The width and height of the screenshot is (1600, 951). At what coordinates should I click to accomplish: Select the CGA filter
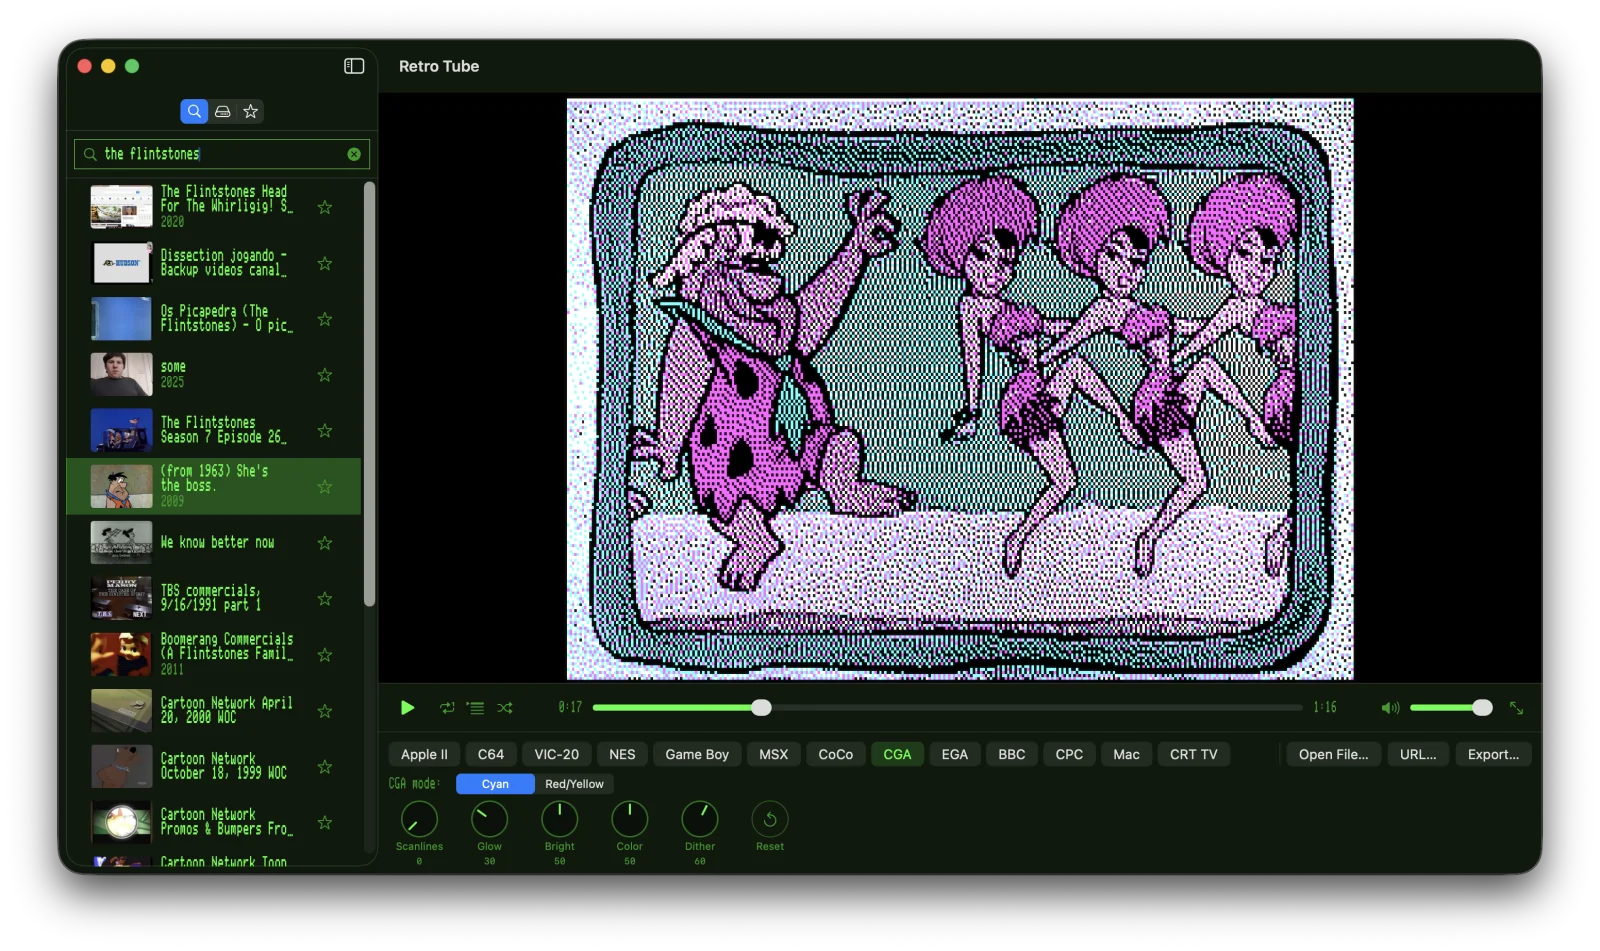[897, 754]
